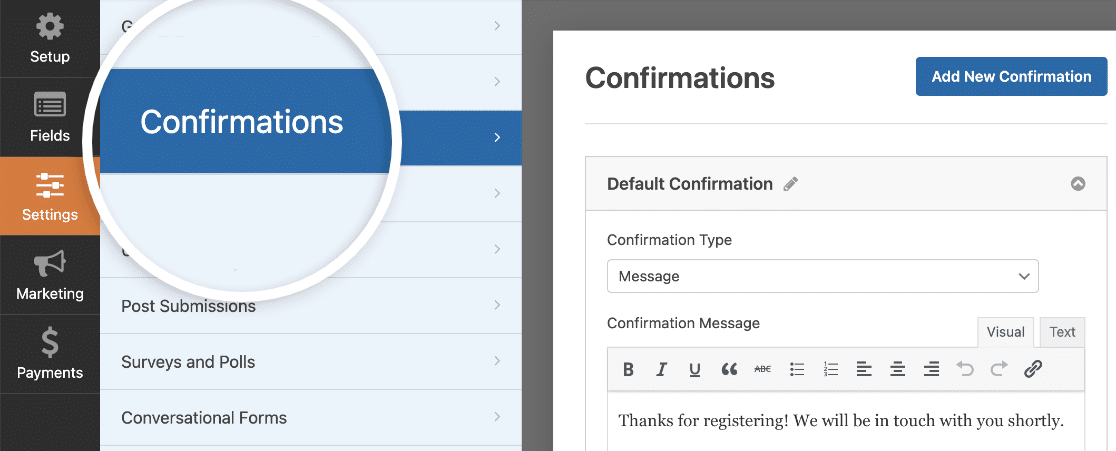Rename Default Confirmation with pencil icon
Image resolution: width=1116 pixels, height=451 pixels.
[791, 184]
